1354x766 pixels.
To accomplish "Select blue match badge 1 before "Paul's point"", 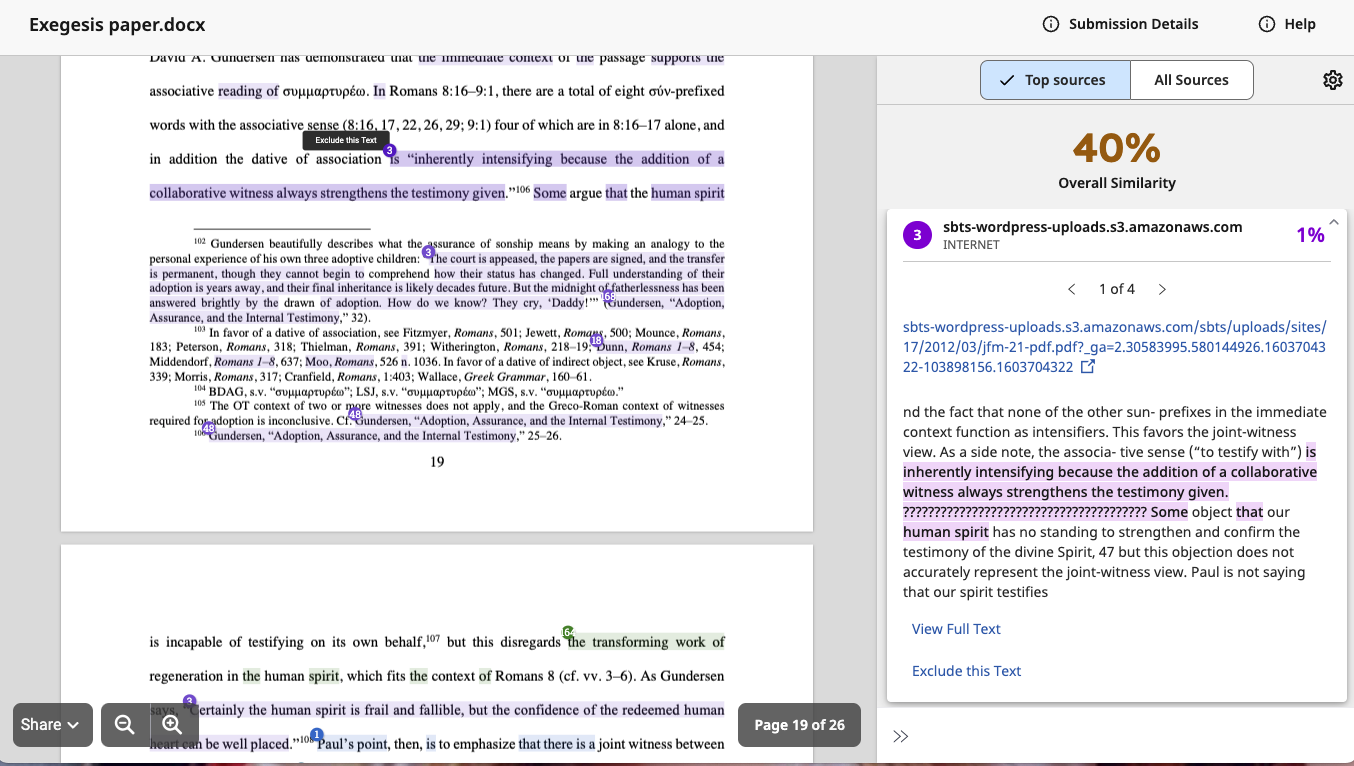I will [x=317, y=735].
